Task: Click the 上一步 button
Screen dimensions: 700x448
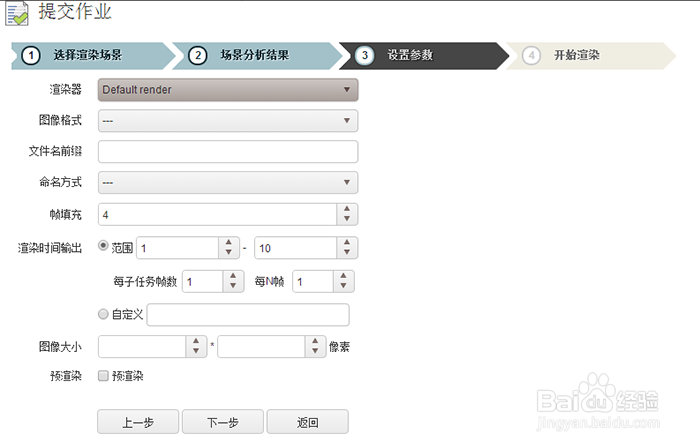Action: [138, 422]
